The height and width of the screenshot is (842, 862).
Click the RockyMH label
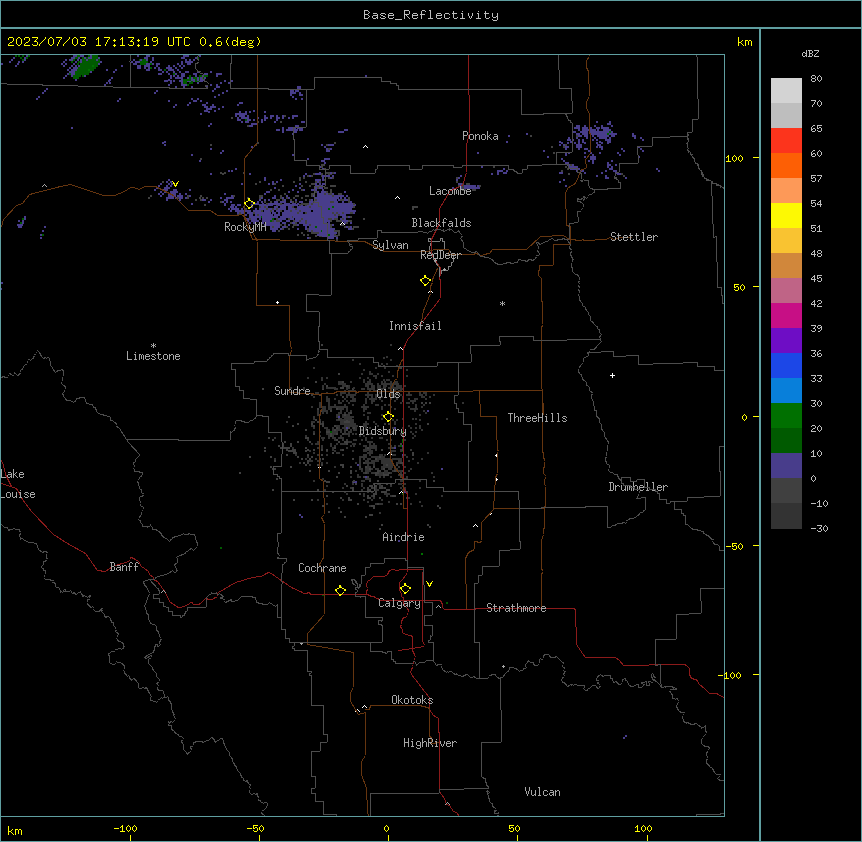coord(245,227)
